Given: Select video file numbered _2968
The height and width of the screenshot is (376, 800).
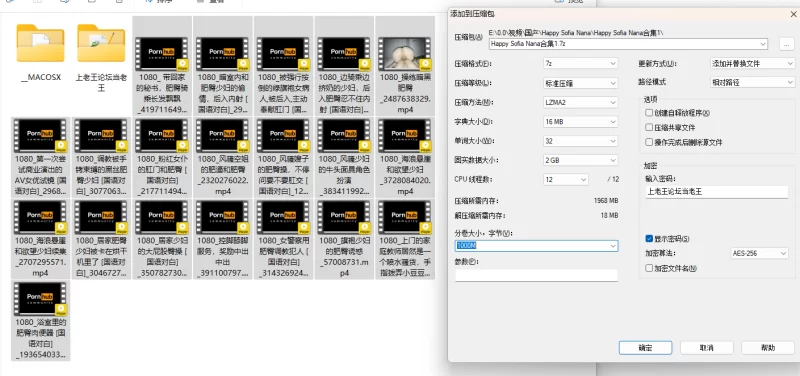Looking at the screenshot, I should pyautogui.click(x=40, y=158).
